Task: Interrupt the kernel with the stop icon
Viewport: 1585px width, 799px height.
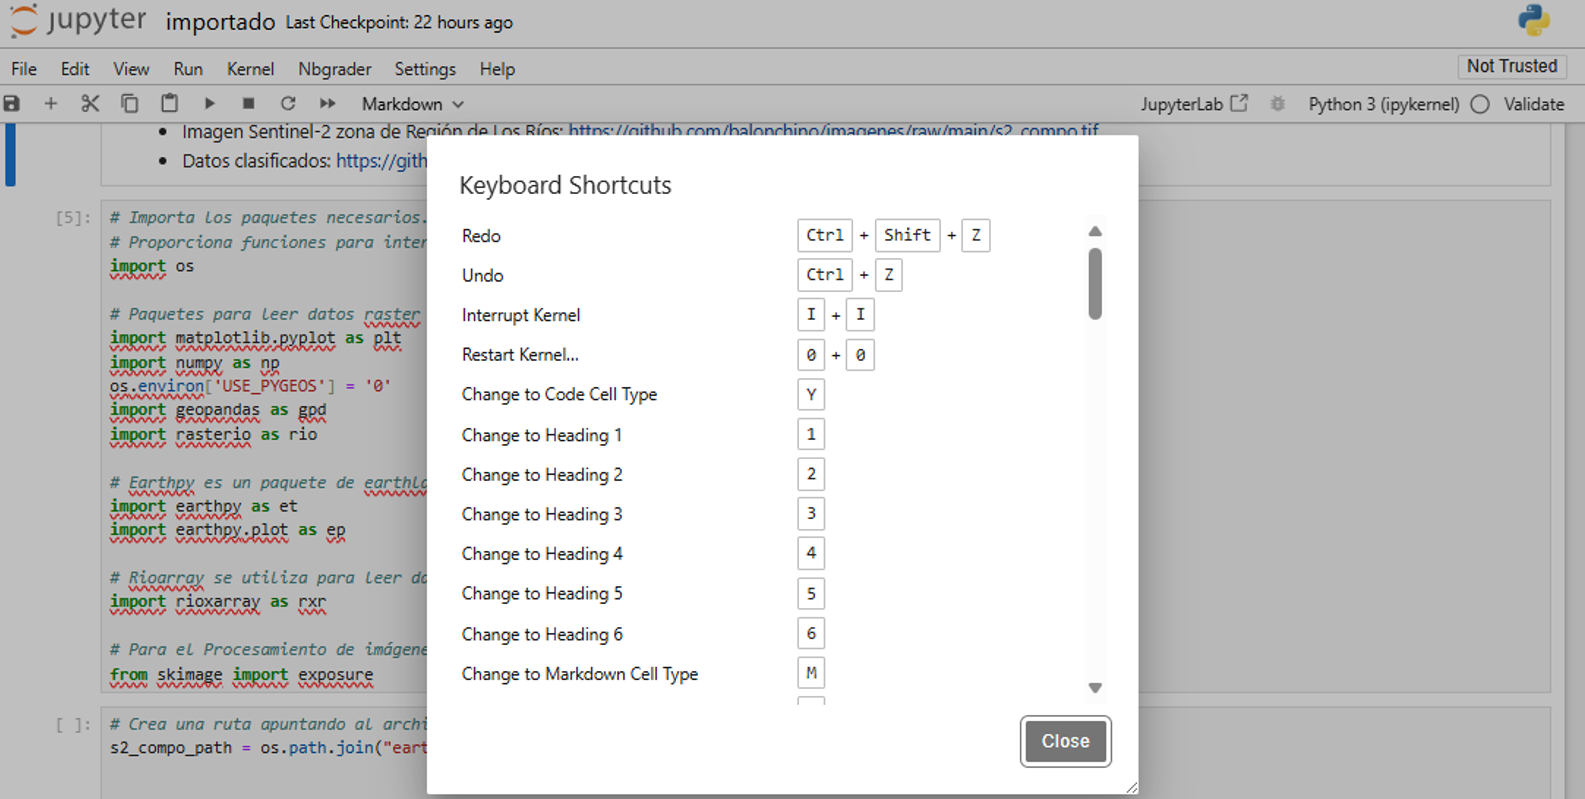Action: 248,104
